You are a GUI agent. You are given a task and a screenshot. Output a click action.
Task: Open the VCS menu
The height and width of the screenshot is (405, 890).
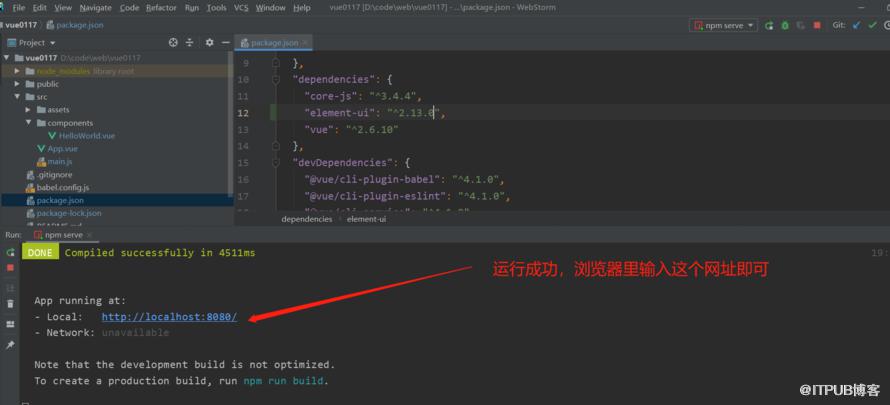pyautogui.click(x=241, y=8)
